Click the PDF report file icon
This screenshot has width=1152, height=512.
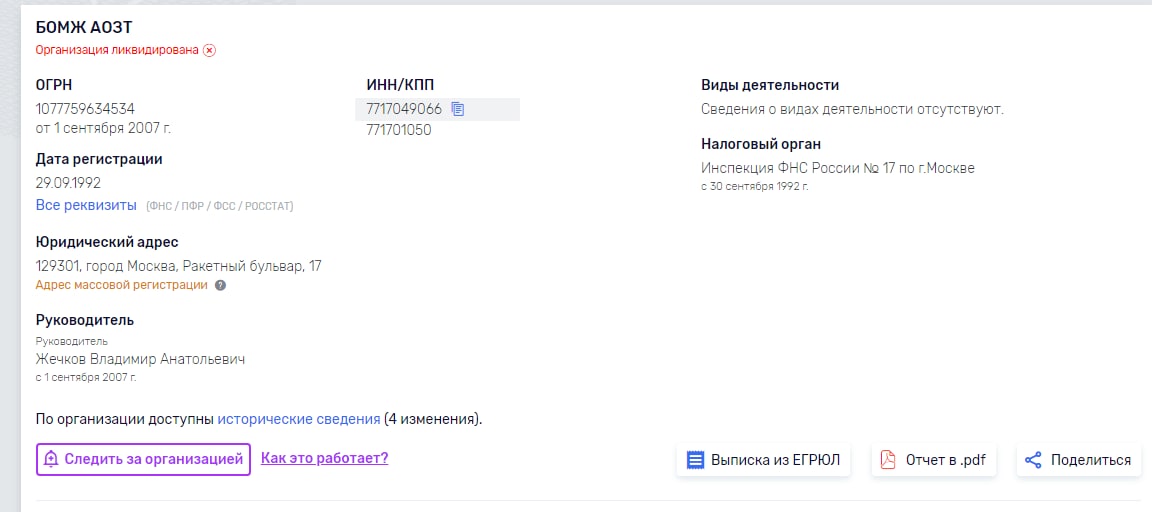[x=888, y=461]
